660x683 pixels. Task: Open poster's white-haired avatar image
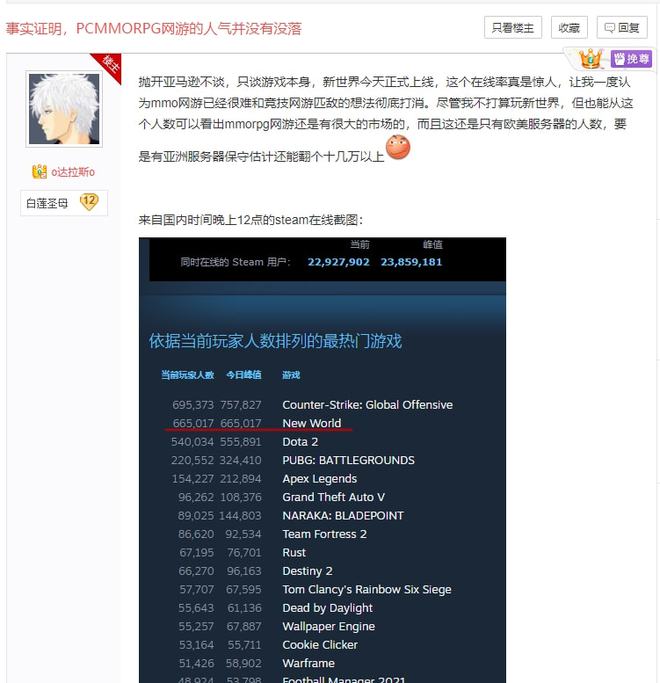point(64,109)
